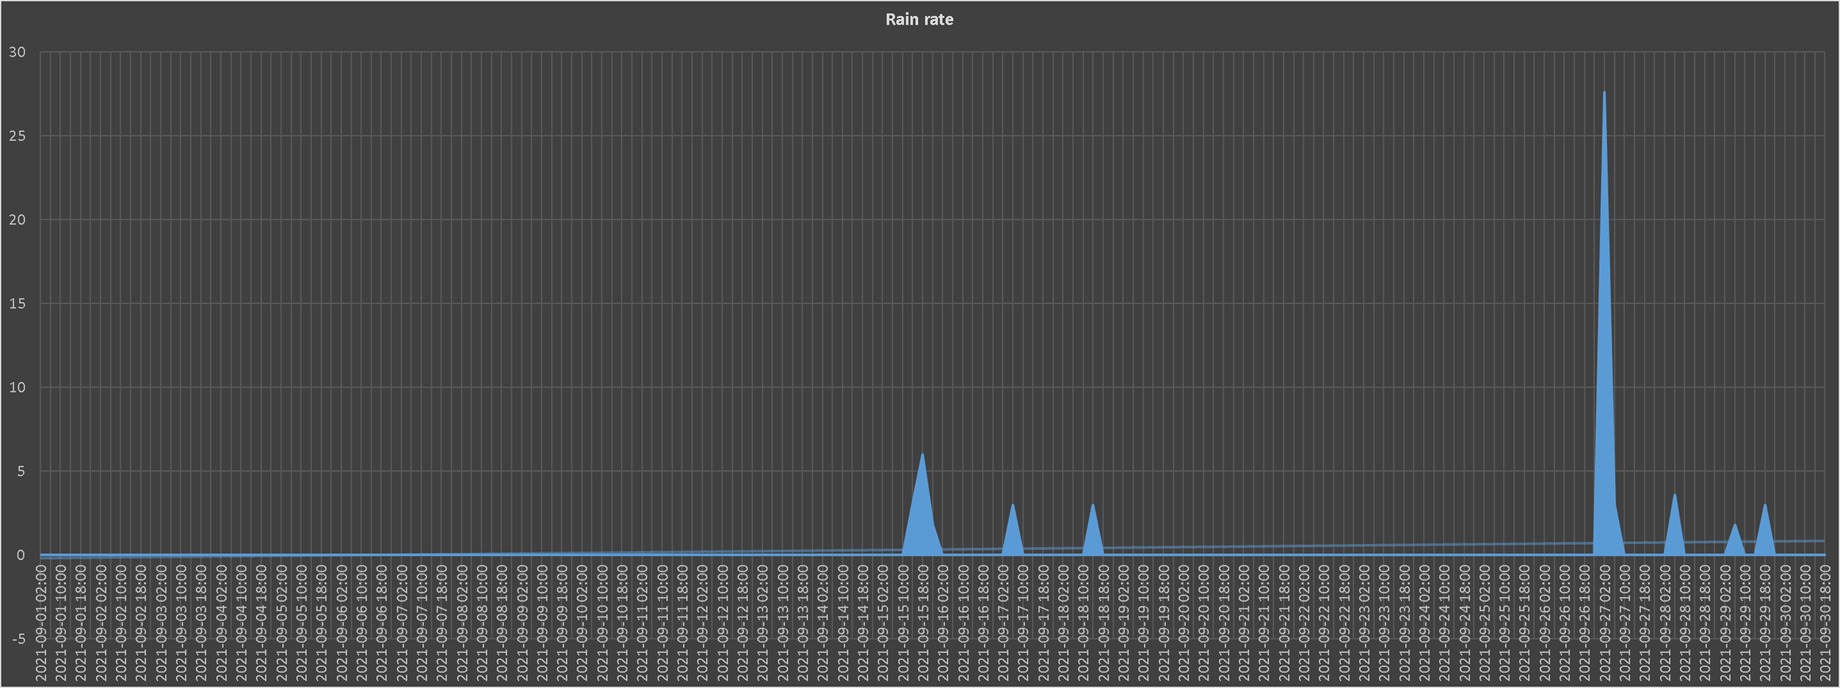Click the y-axis value -5

(18, 639)
